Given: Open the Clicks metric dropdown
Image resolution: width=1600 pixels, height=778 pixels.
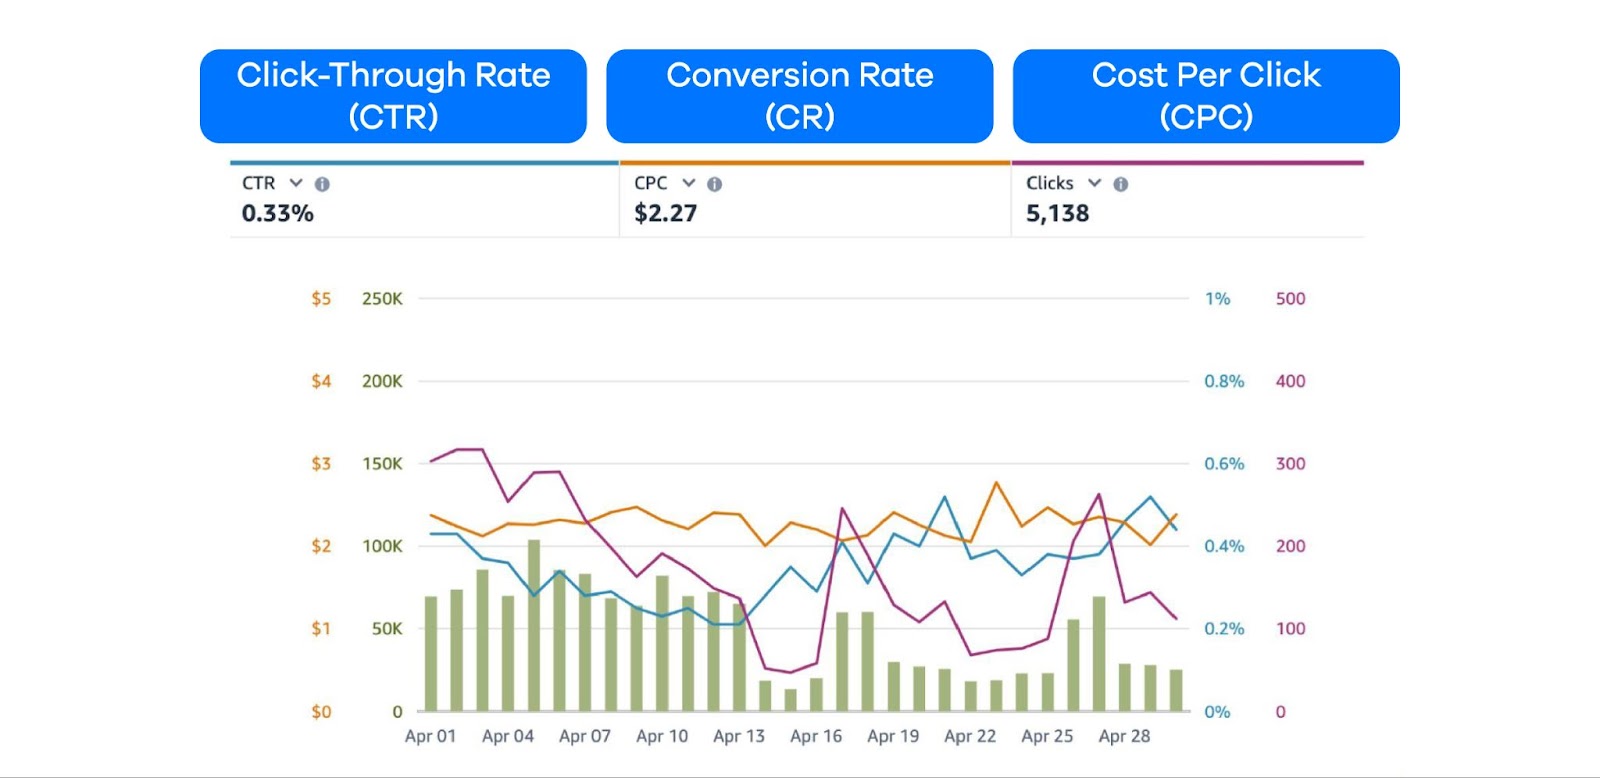Looking at the screenshot, I should tap(1094, 183).
